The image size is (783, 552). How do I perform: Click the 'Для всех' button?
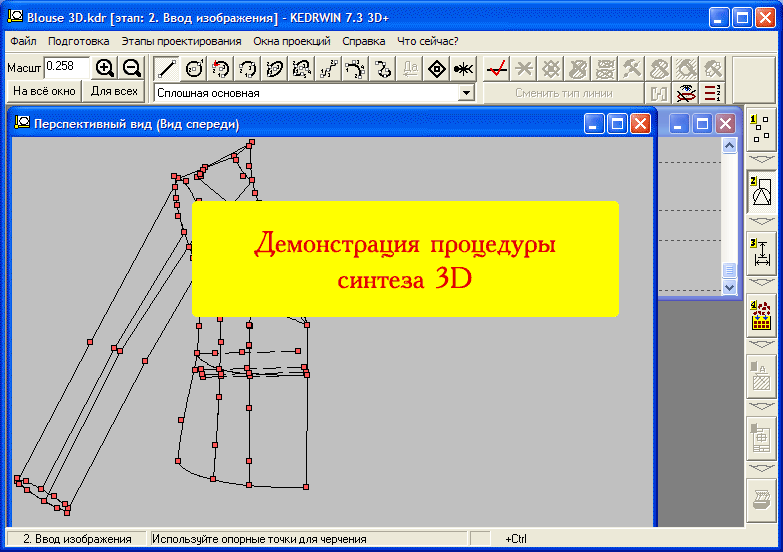coord(114,91)
